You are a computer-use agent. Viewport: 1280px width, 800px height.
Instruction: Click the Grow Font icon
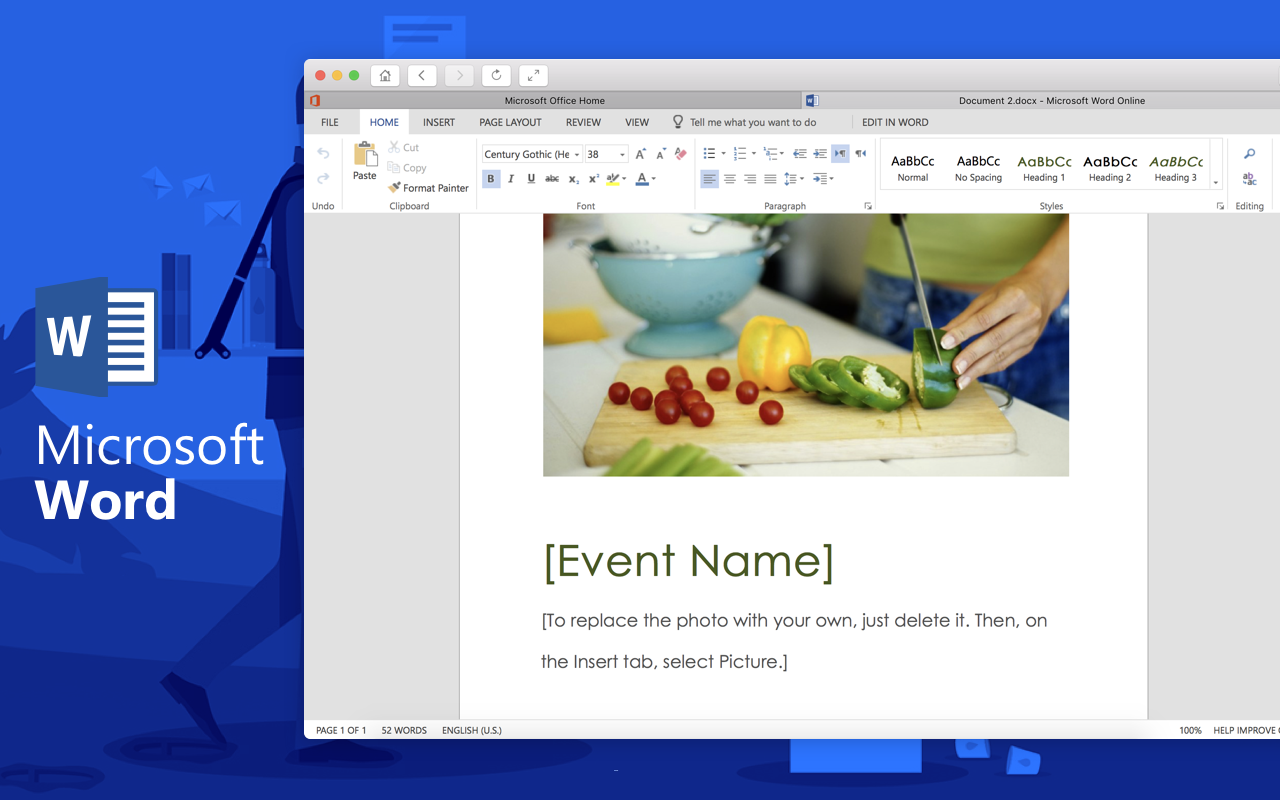641,154
